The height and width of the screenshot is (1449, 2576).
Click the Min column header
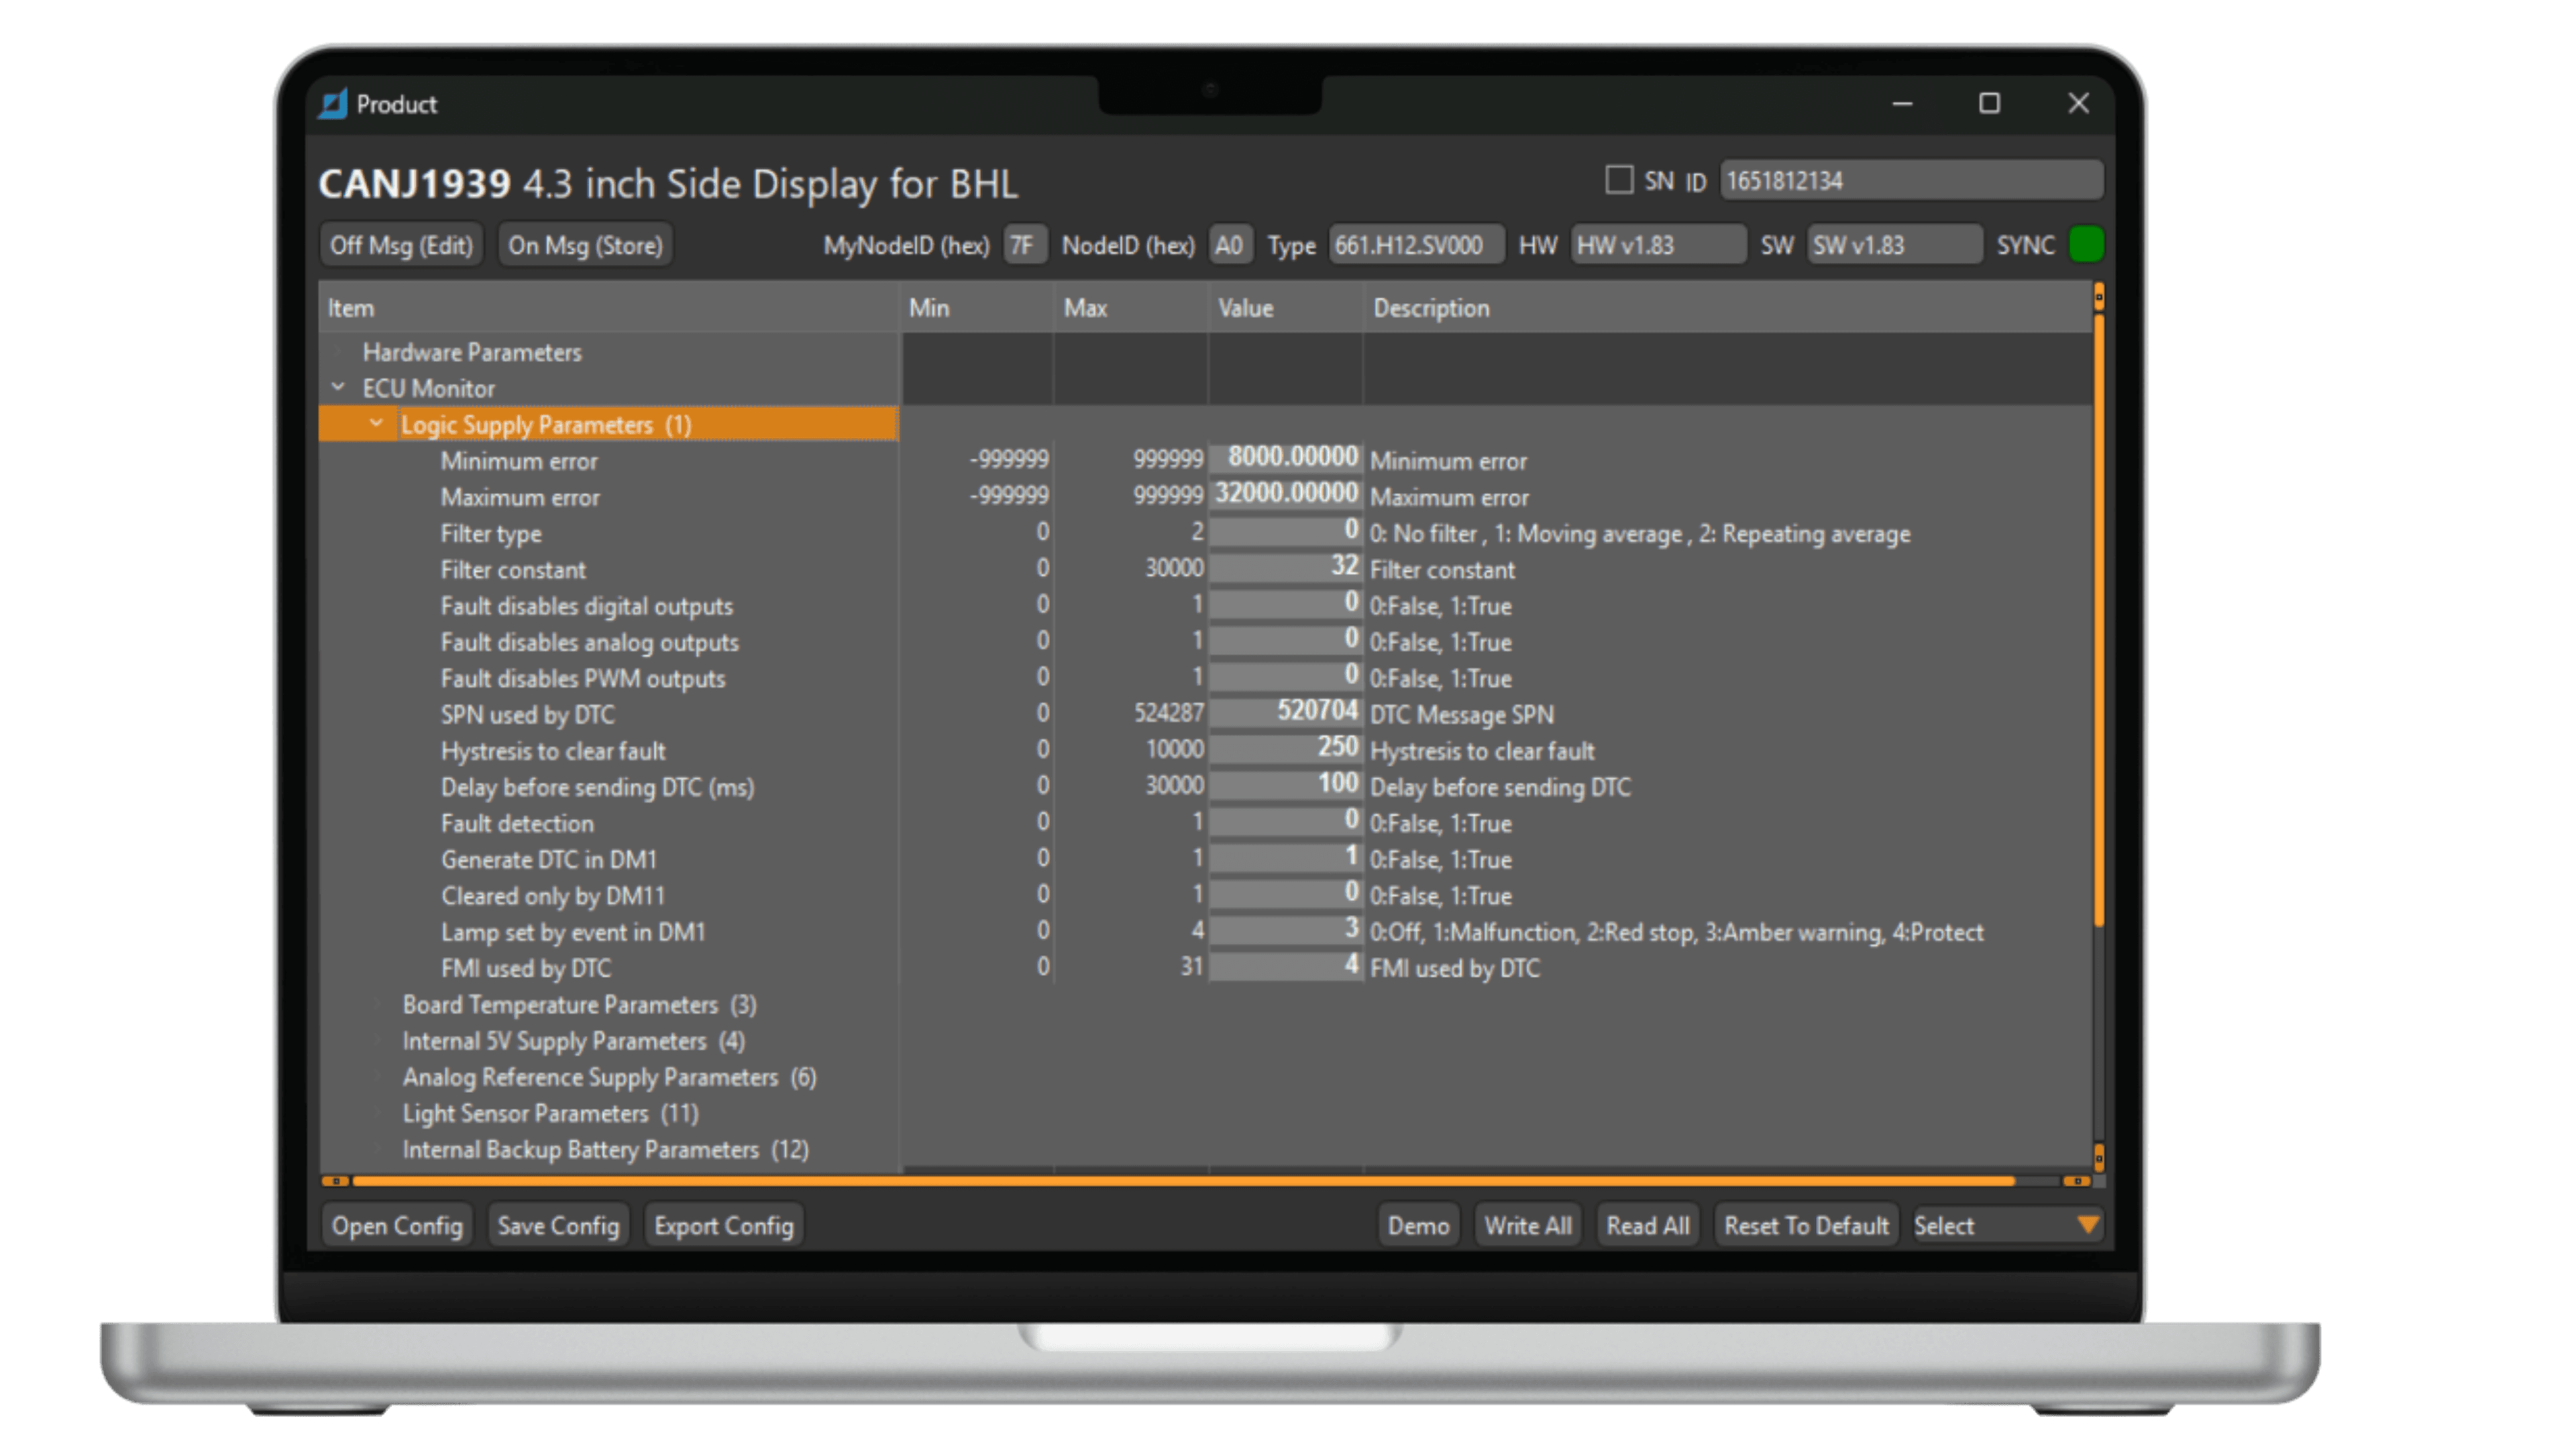(x=977, y=308)
